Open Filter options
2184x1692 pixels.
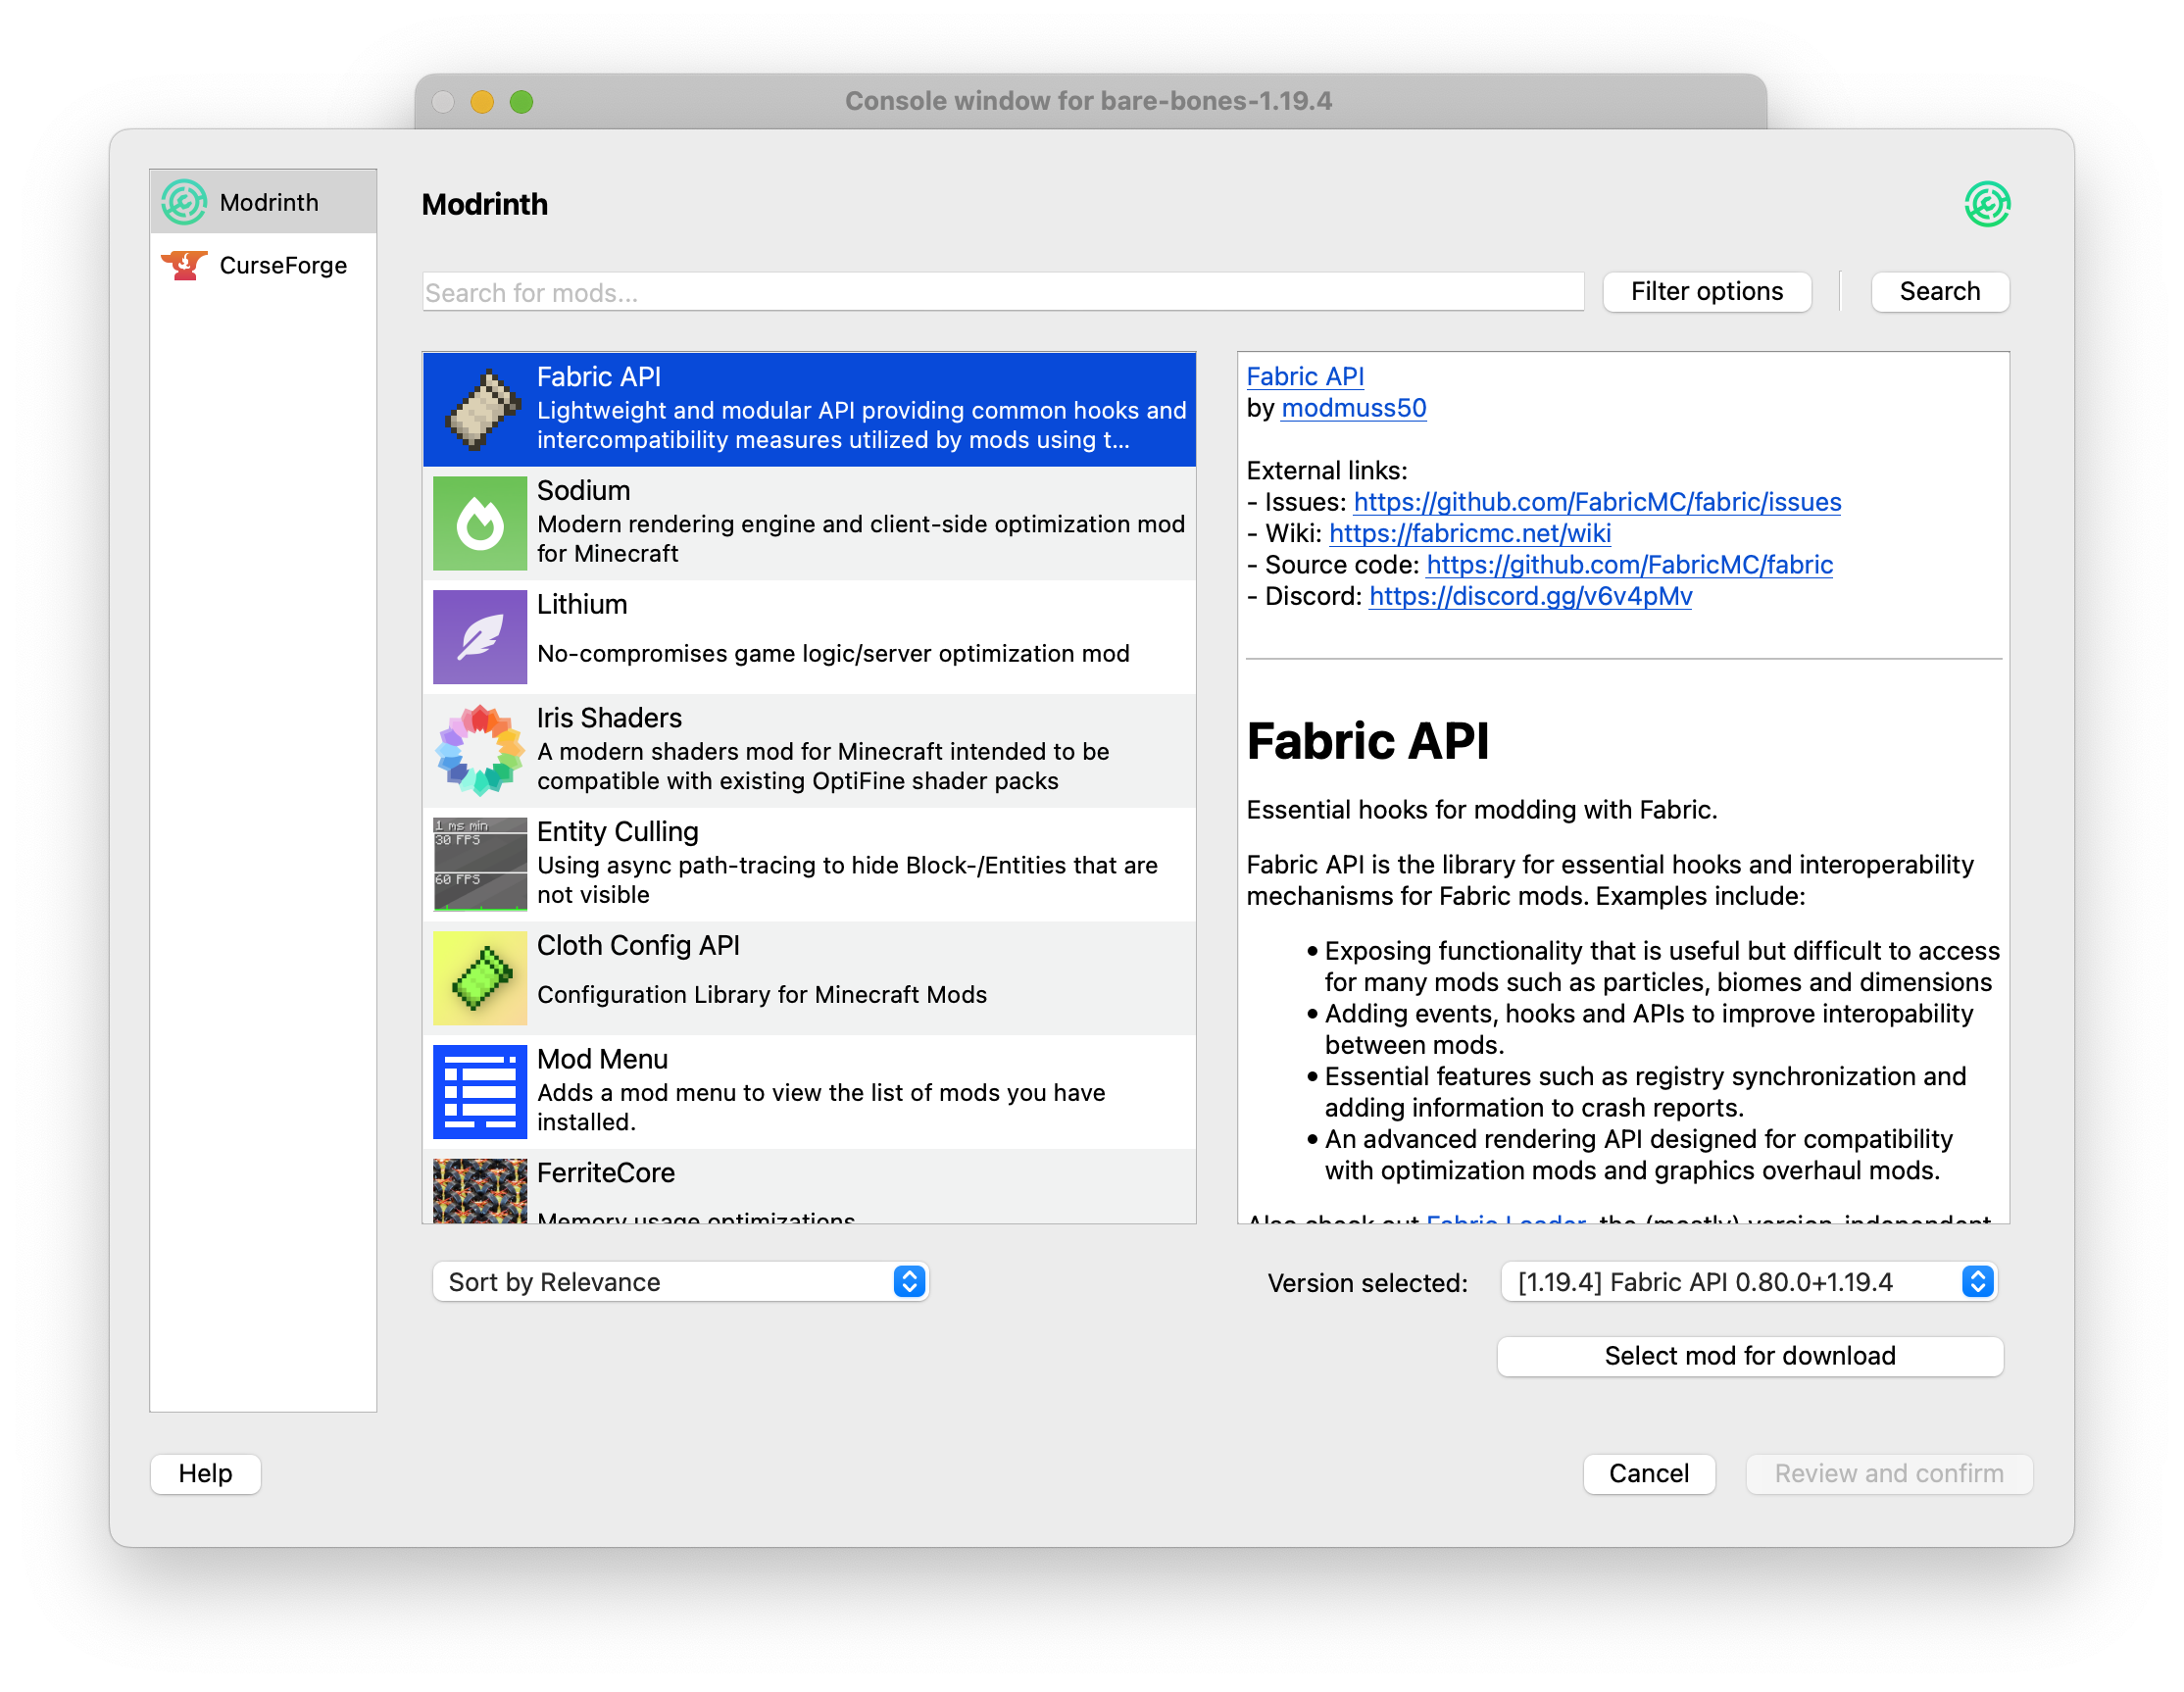1706,291
